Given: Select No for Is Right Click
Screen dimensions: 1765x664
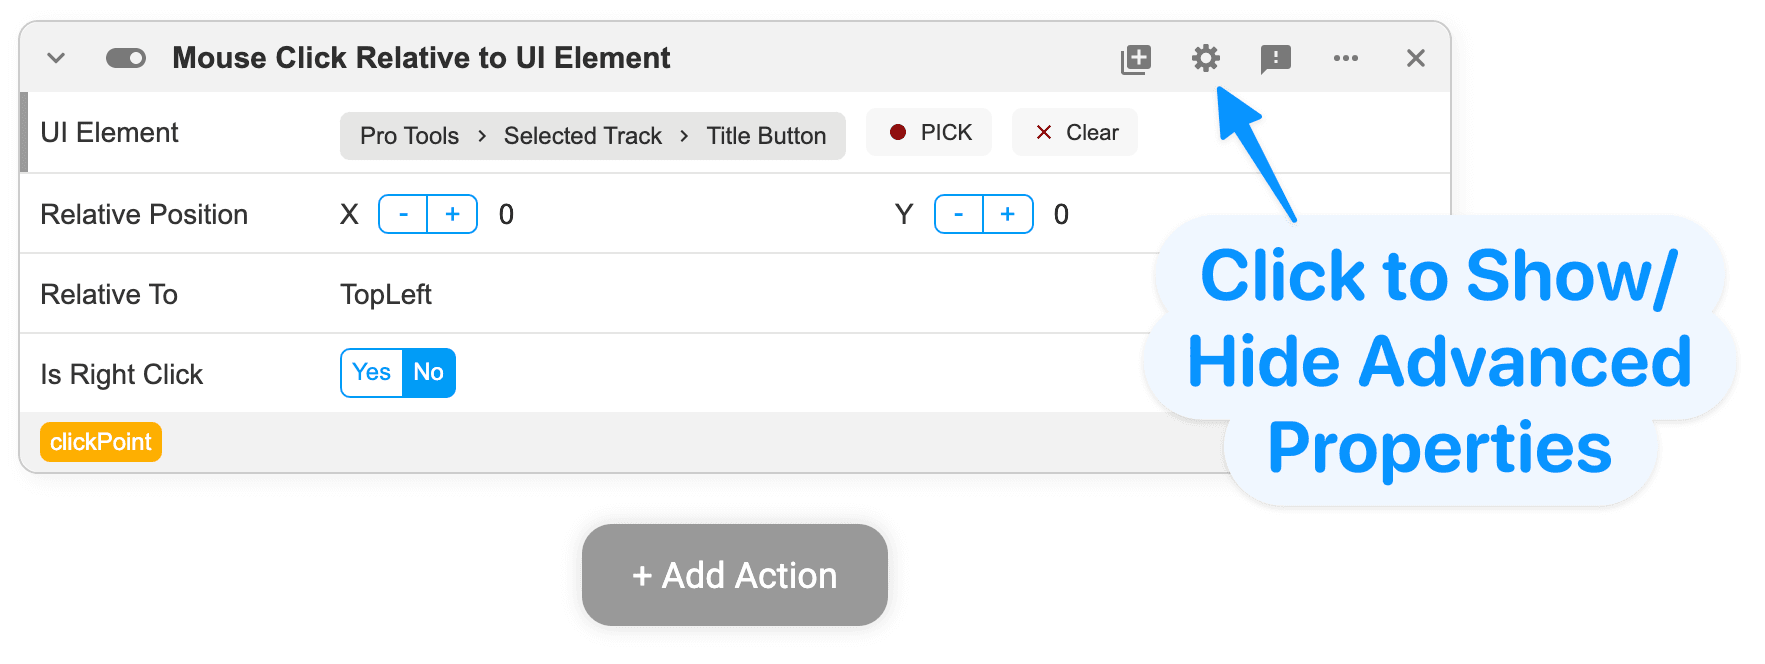Looking at the screenshot, I should tap(429, 372).
